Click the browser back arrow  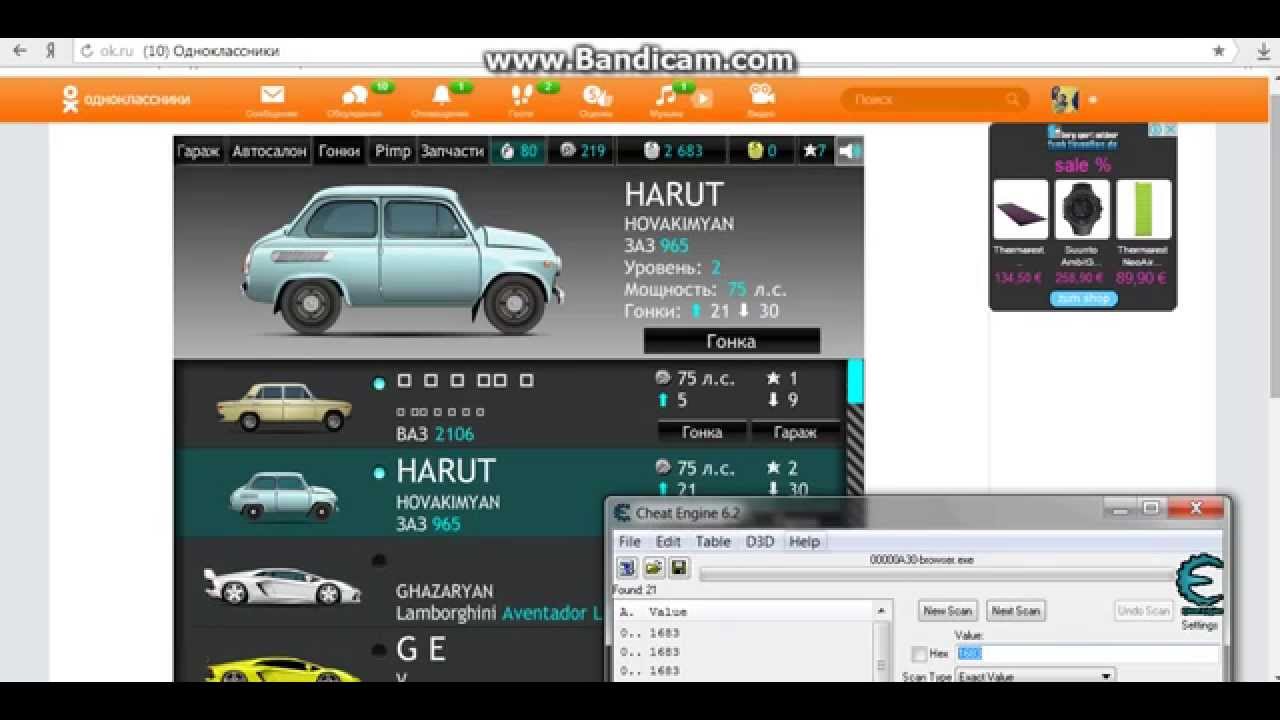click(x=20, y=50)
